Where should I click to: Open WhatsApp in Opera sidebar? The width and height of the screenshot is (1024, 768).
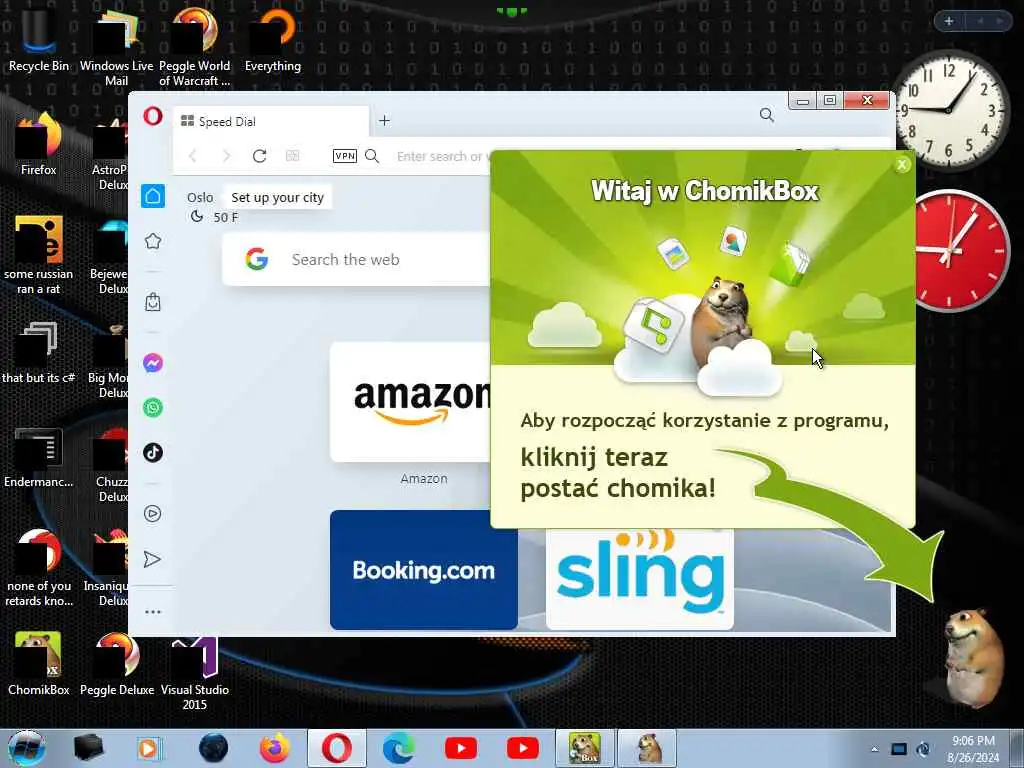point(153,408)
